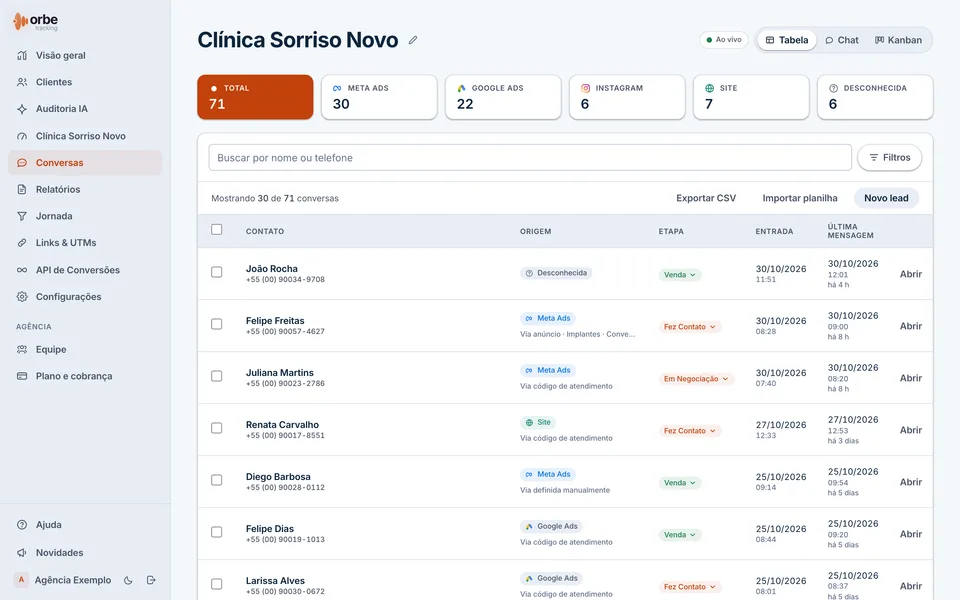Select Renata Carvalho row checkbox

pos(217,428)
